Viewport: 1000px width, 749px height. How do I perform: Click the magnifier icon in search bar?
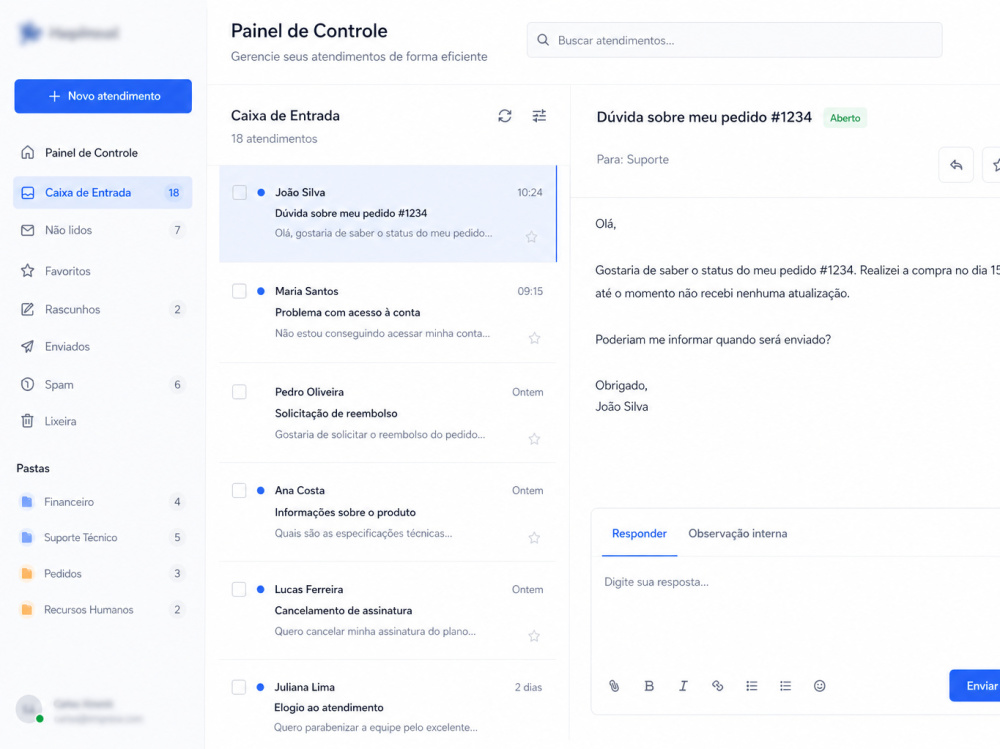point(543,40)
